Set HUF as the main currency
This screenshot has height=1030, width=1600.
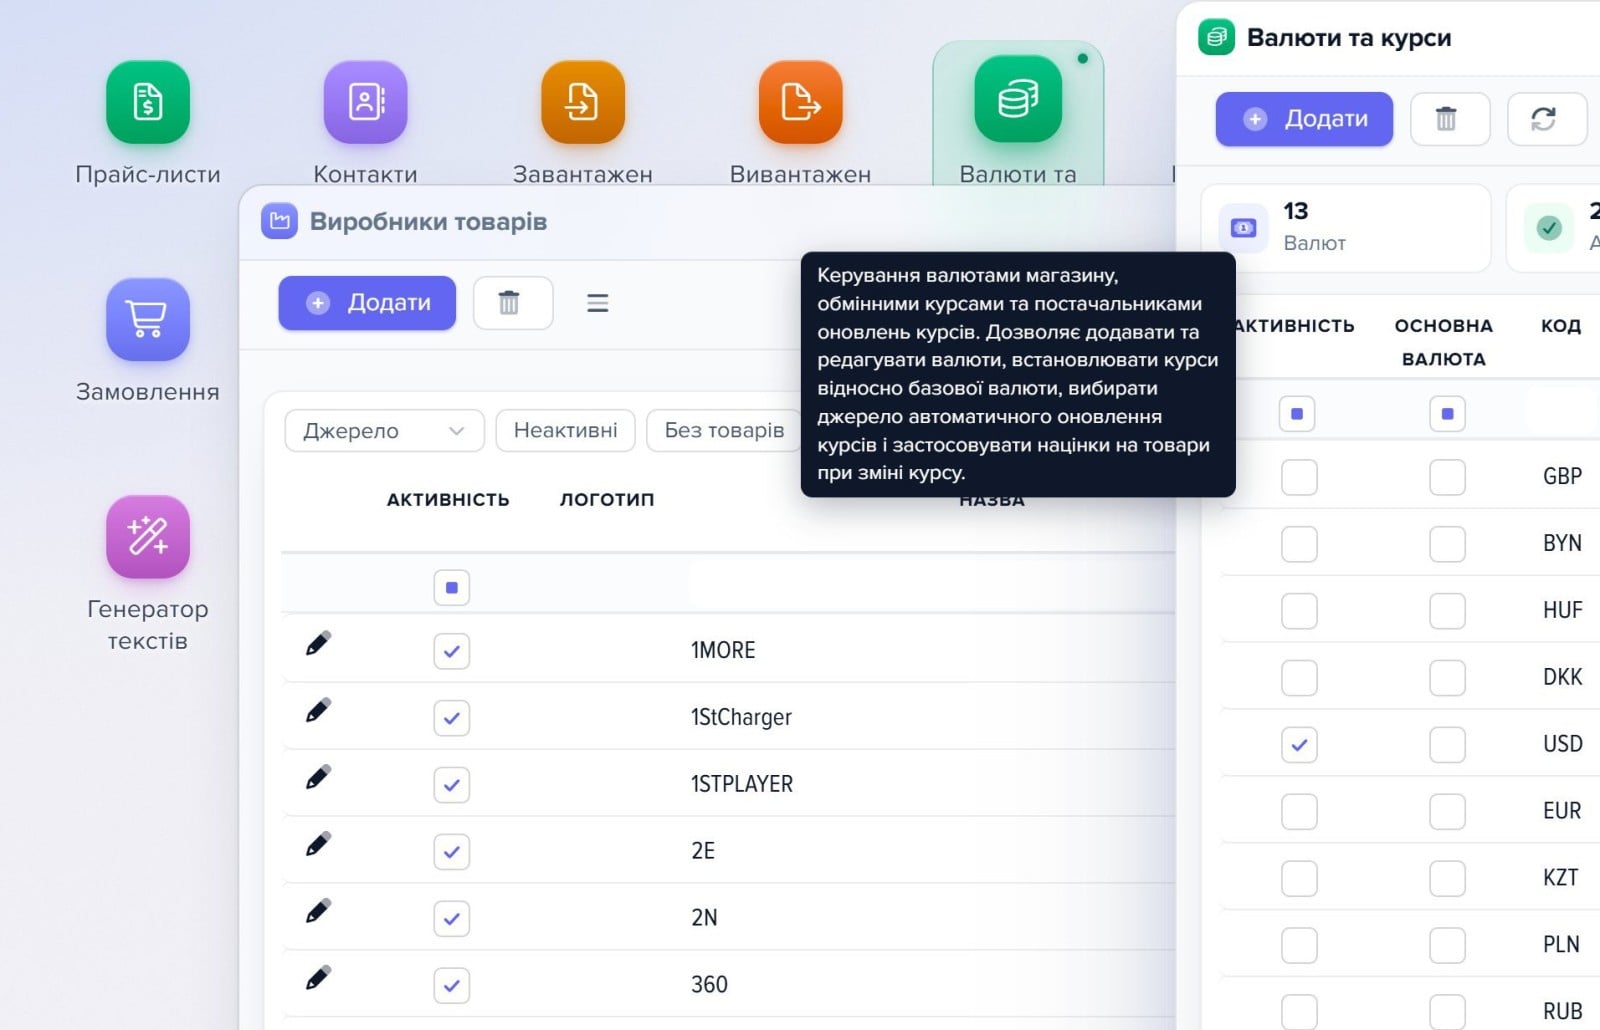pyautogui.click(x=1447, y=611)
